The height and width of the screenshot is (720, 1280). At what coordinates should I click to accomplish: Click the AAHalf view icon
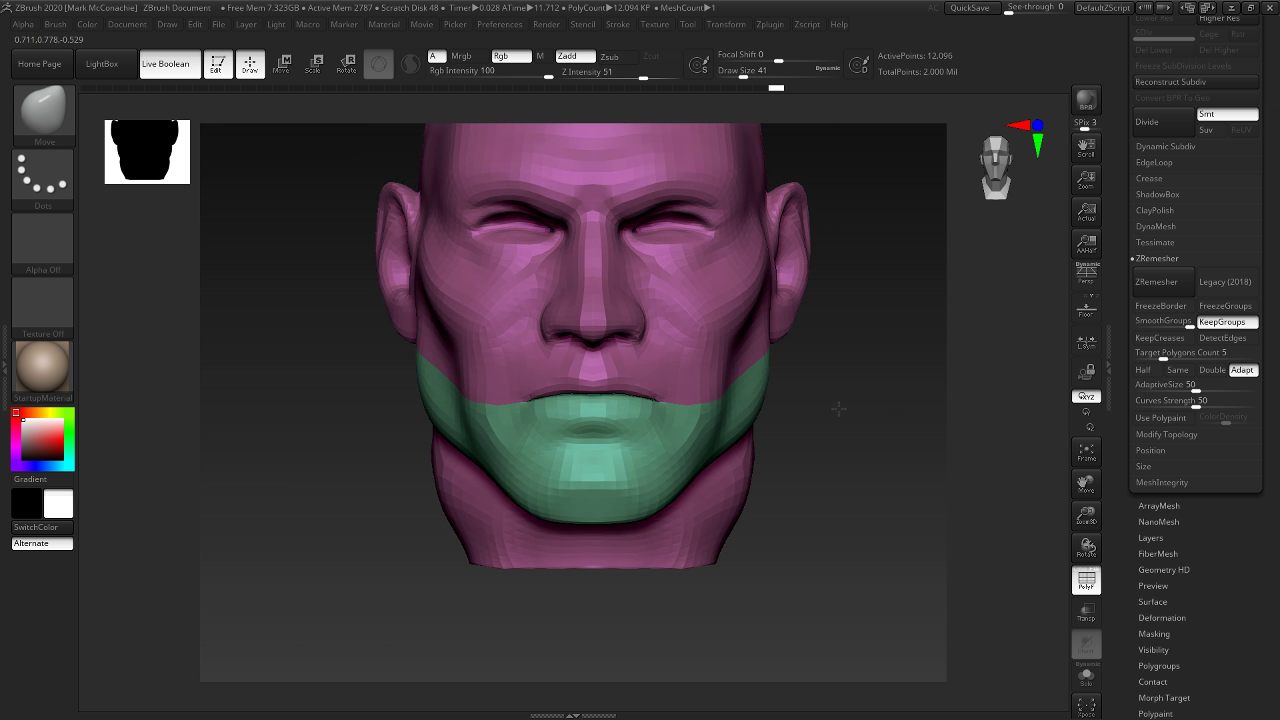tap(1086, 244)
